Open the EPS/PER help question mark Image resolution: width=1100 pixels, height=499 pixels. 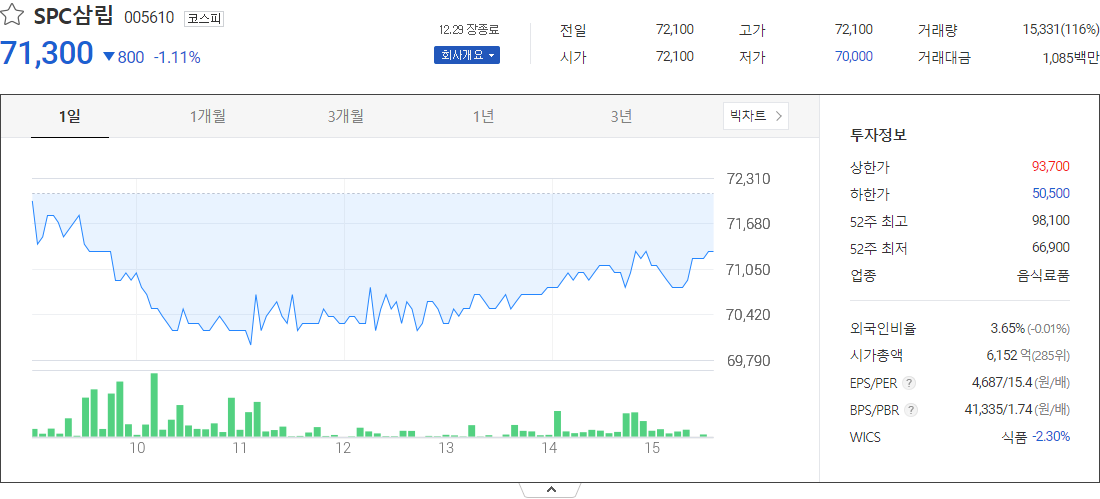pyautogui.click(x=909, y=382)
